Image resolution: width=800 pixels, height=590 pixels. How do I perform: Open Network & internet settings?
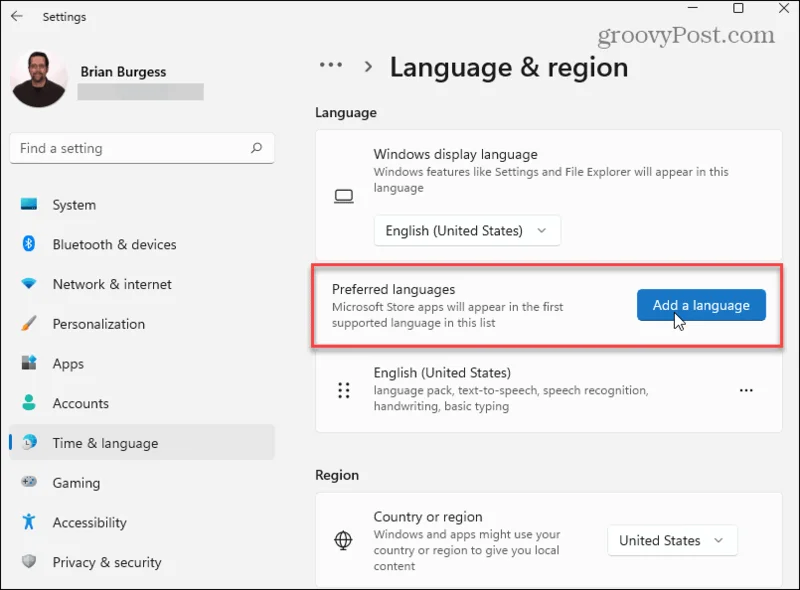pos(141,284)
